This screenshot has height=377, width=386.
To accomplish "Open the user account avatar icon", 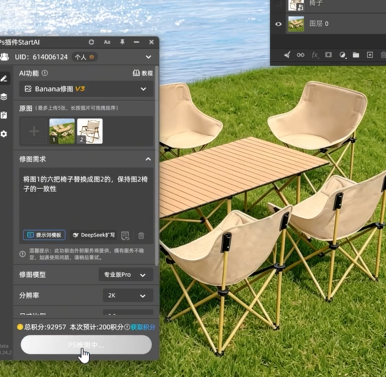I will pos(5,57).
